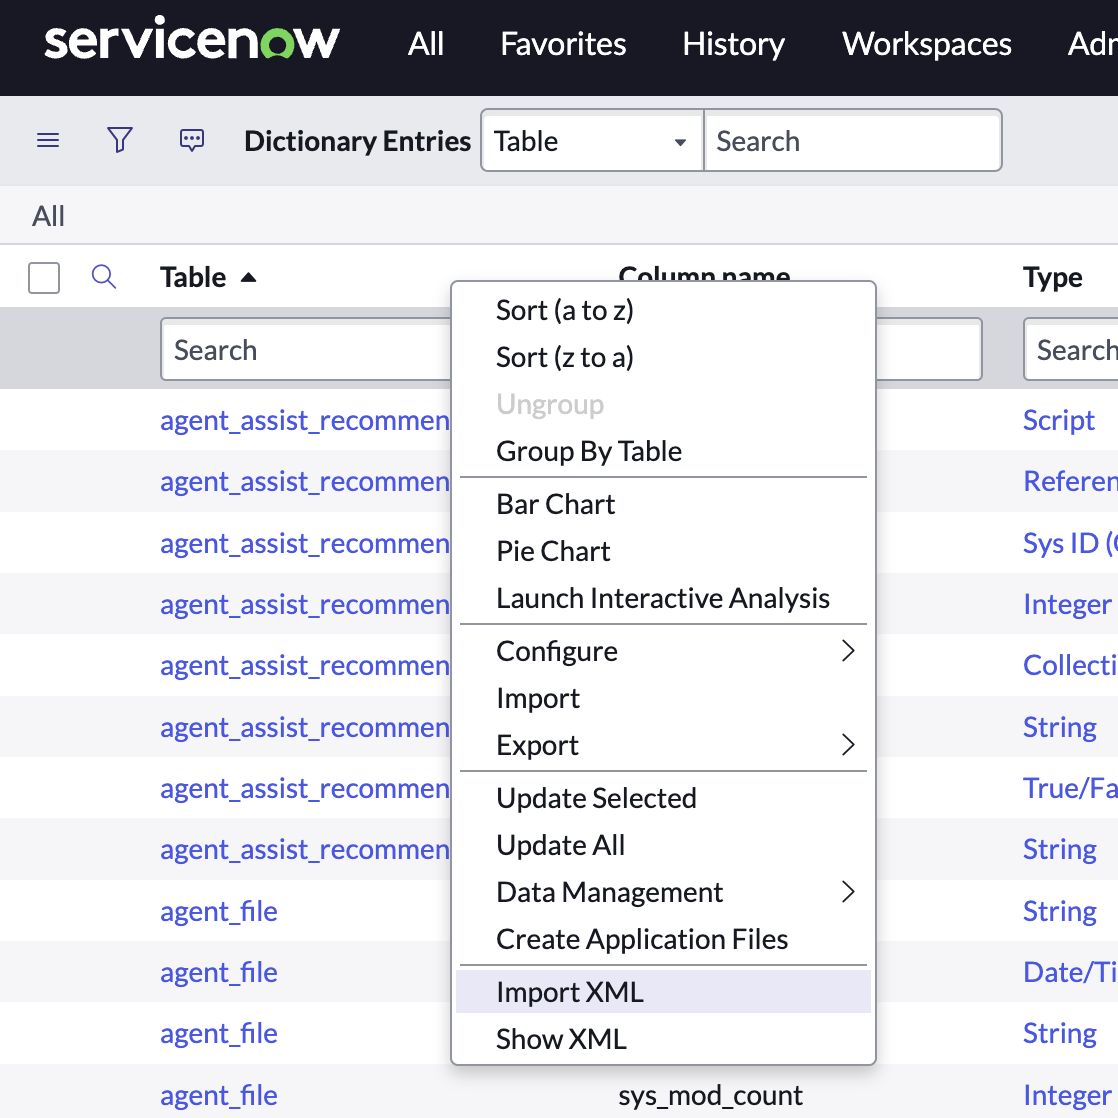
Task: Select Bar Chart from context menu
Action: (663, 504)
